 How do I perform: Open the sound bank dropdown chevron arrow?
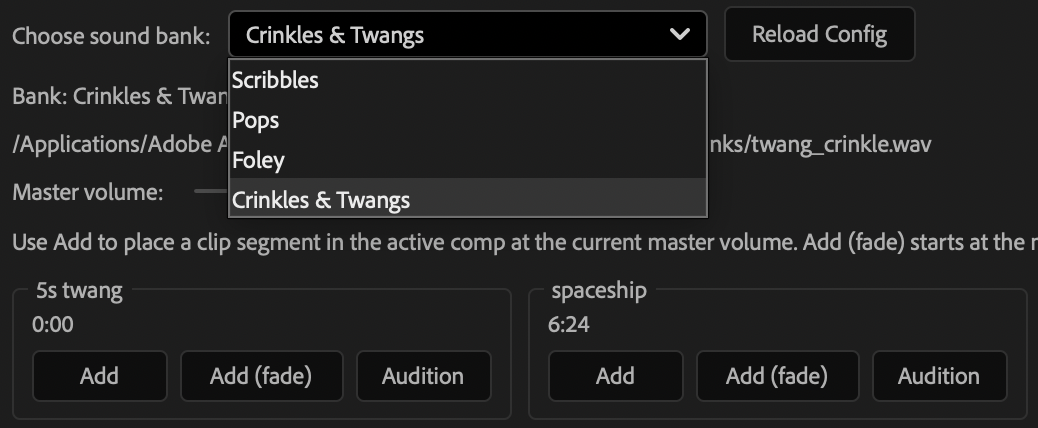point(680,35)
